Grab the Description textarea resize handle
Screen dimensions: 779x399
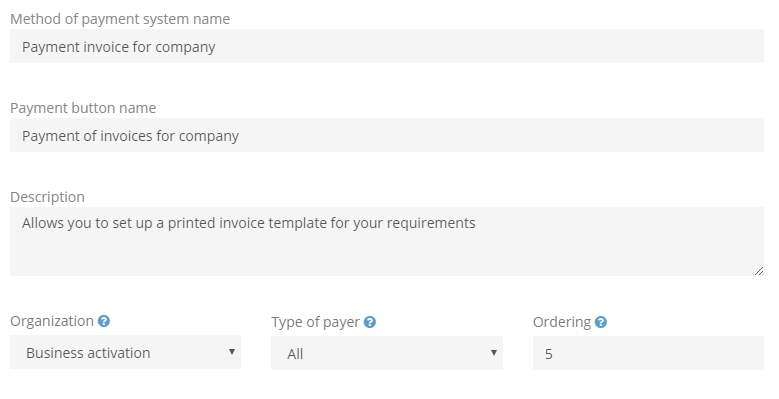click(759, 271)
